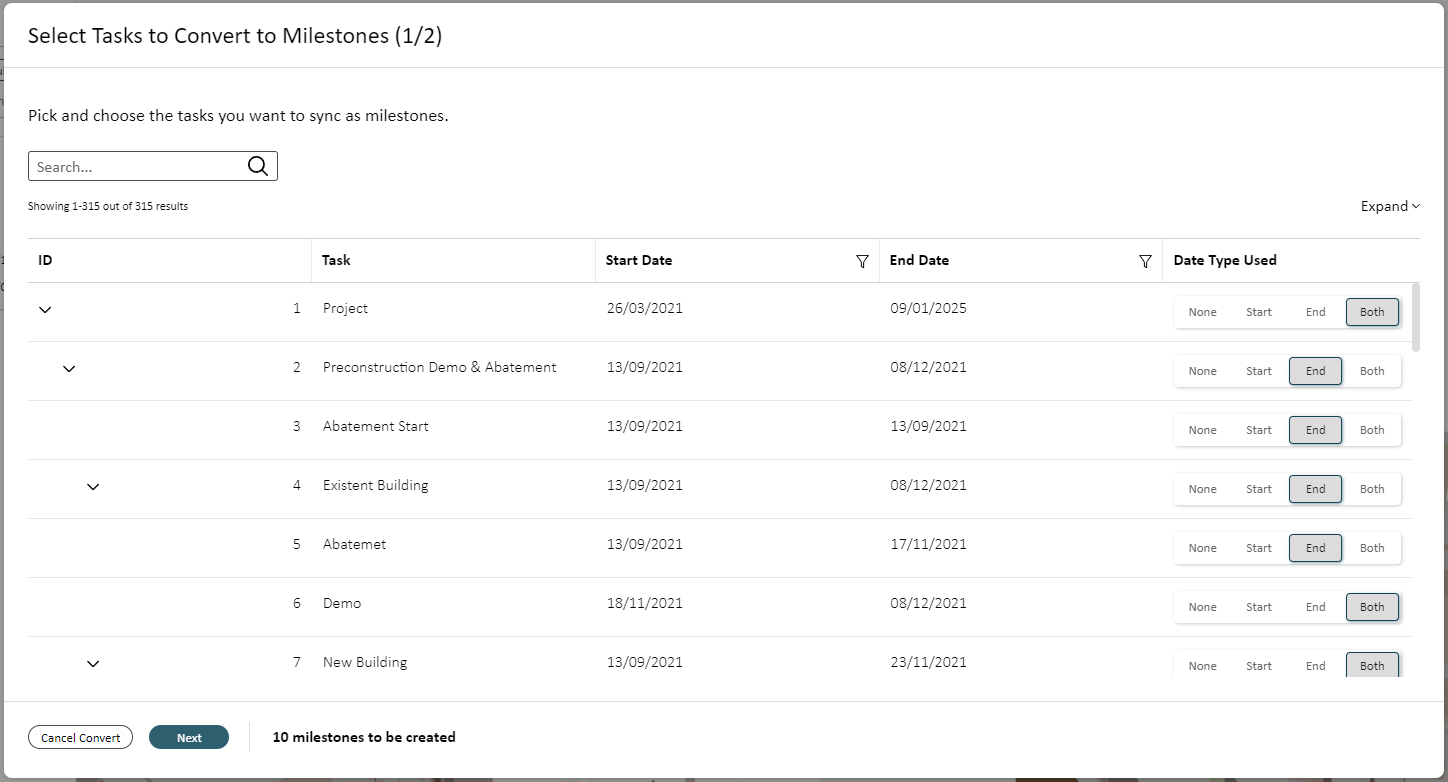Click Abatemet end date 17/11/2021
The width and height of the screenshot is (1448, 782).
[928, 544]
